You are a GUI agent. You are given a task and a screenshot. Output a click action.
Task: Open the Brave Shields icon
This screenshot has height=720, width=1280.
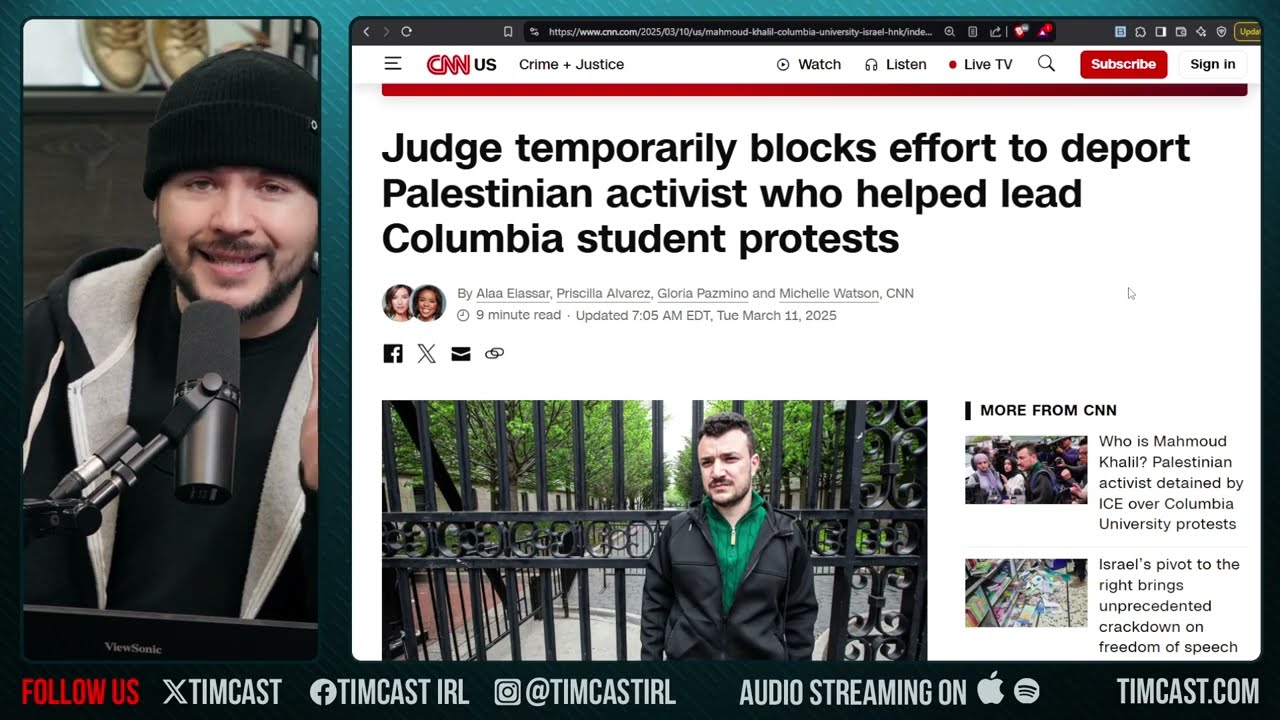point(1019,32)
